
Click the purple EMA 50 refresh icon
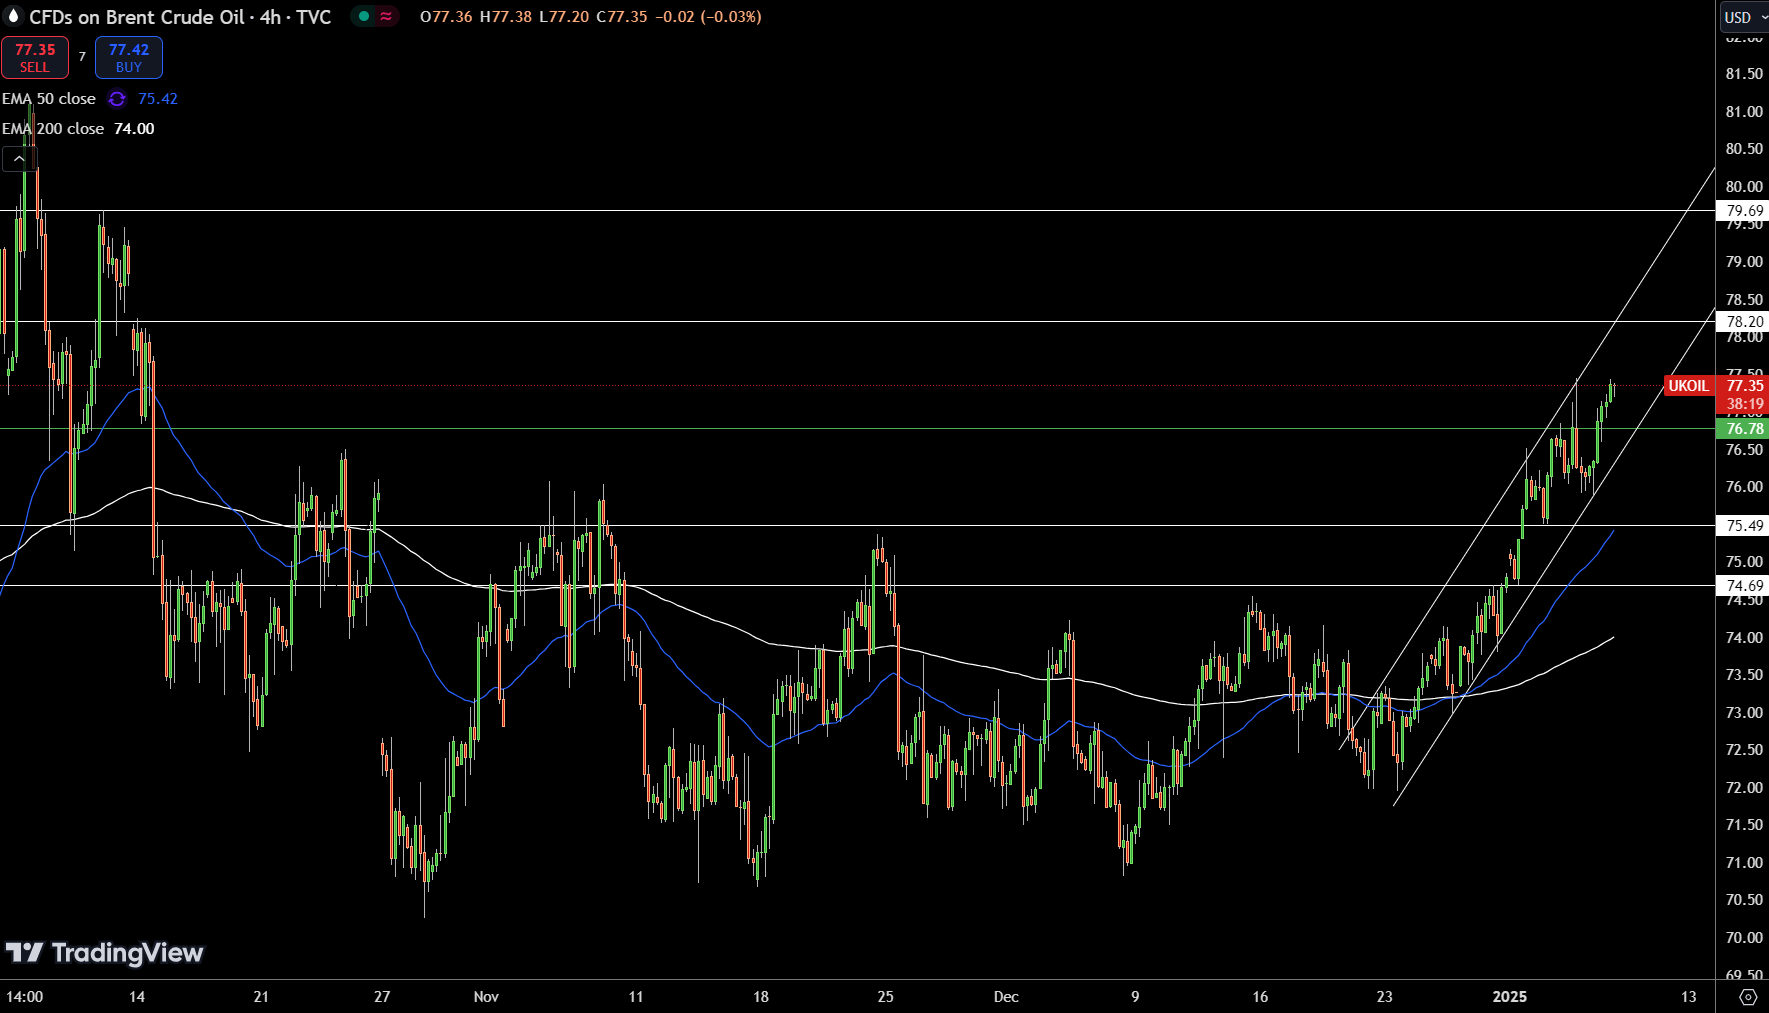117,99
